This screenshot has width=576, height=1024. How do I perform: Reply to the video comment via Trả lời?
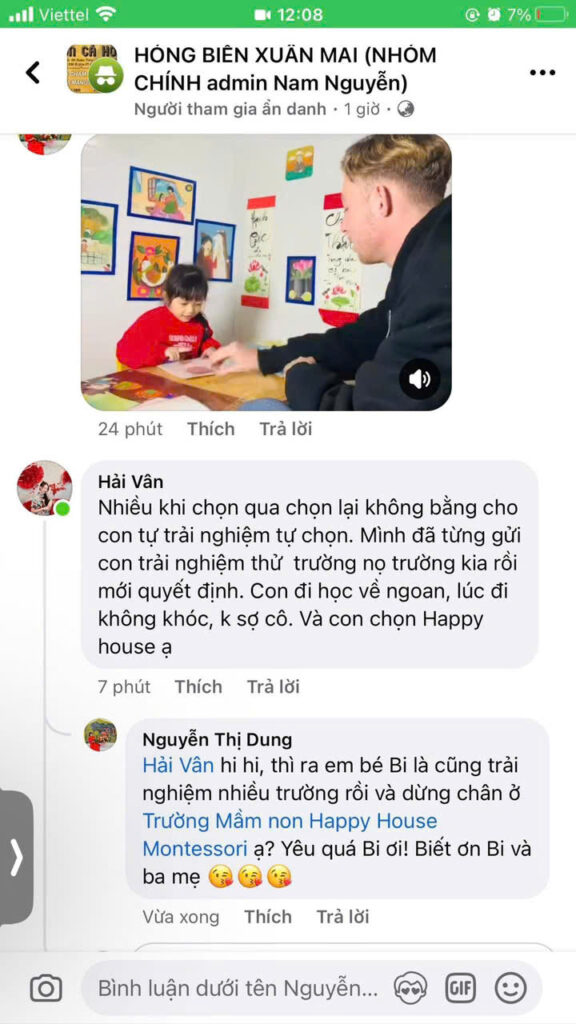click(x=285, y=429)
